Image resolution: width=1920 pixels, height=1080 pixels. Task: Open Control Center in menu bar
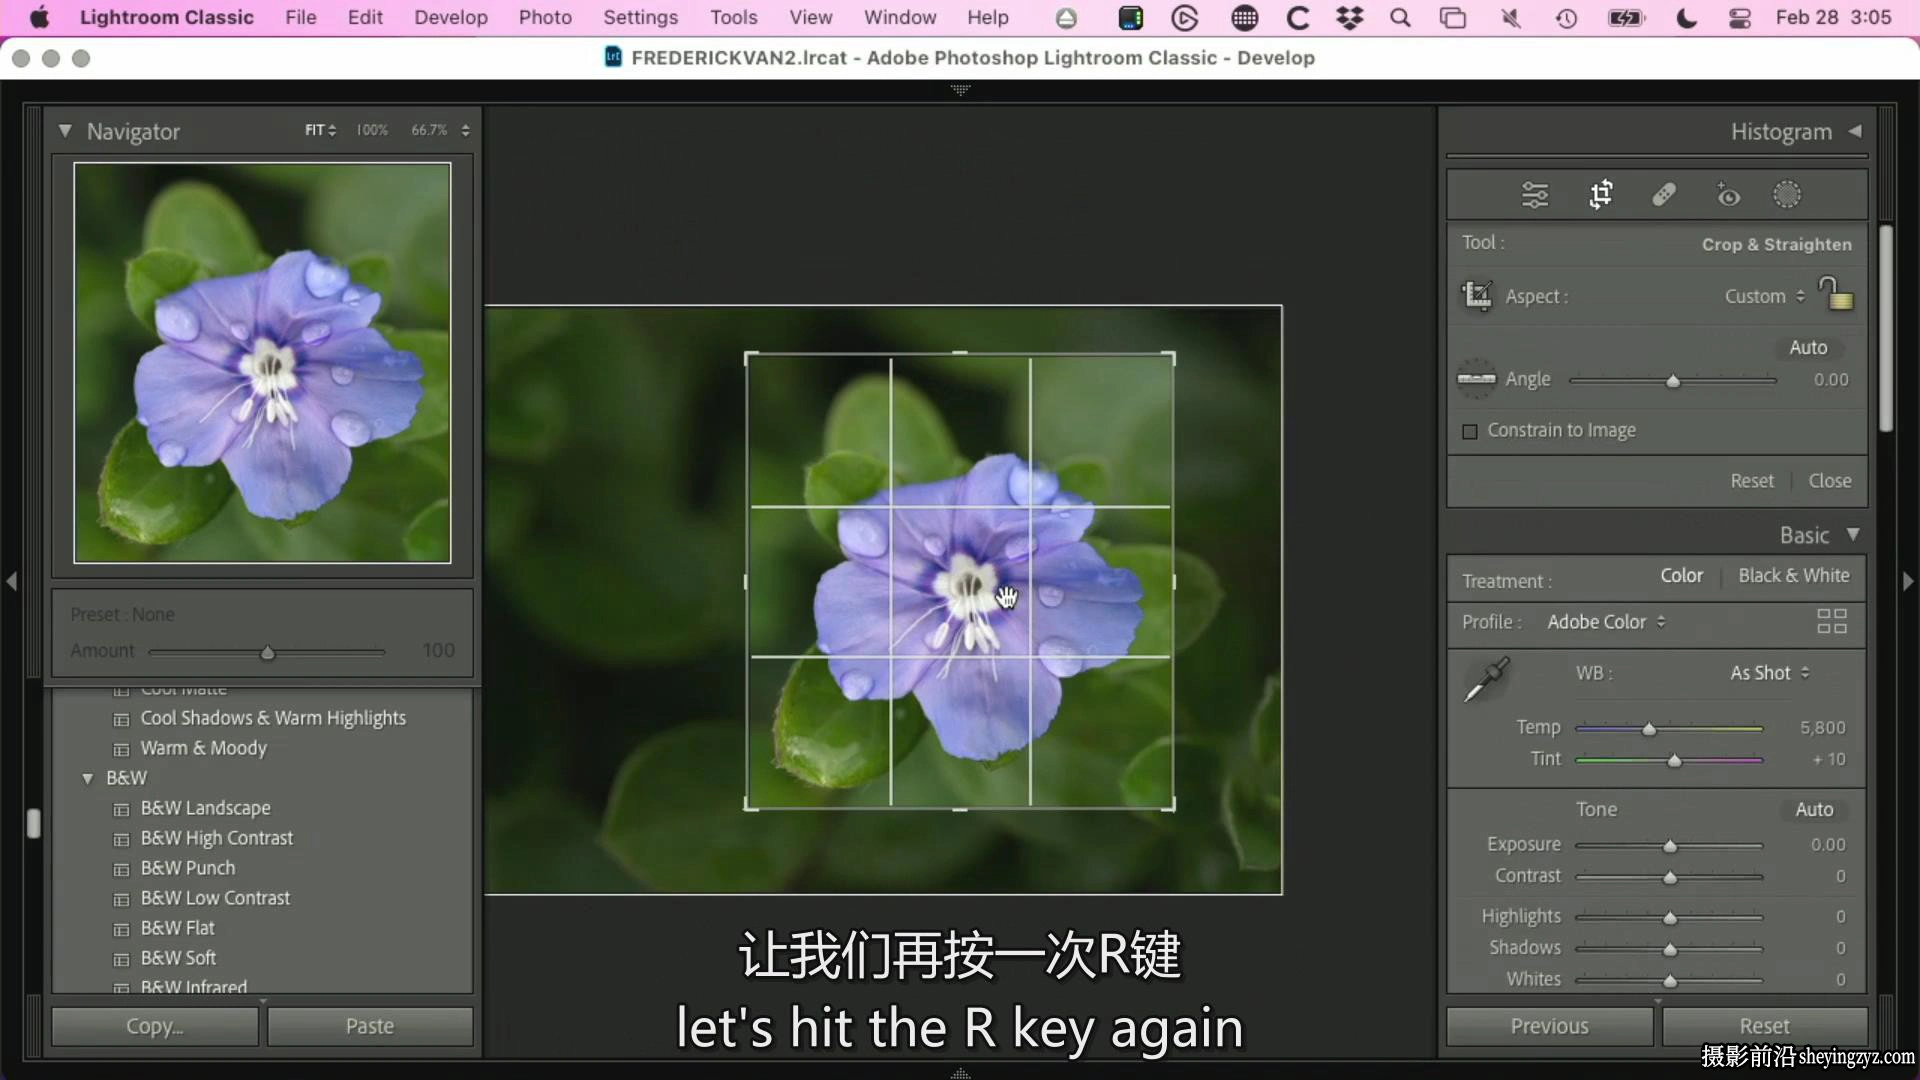point(1740,18)
